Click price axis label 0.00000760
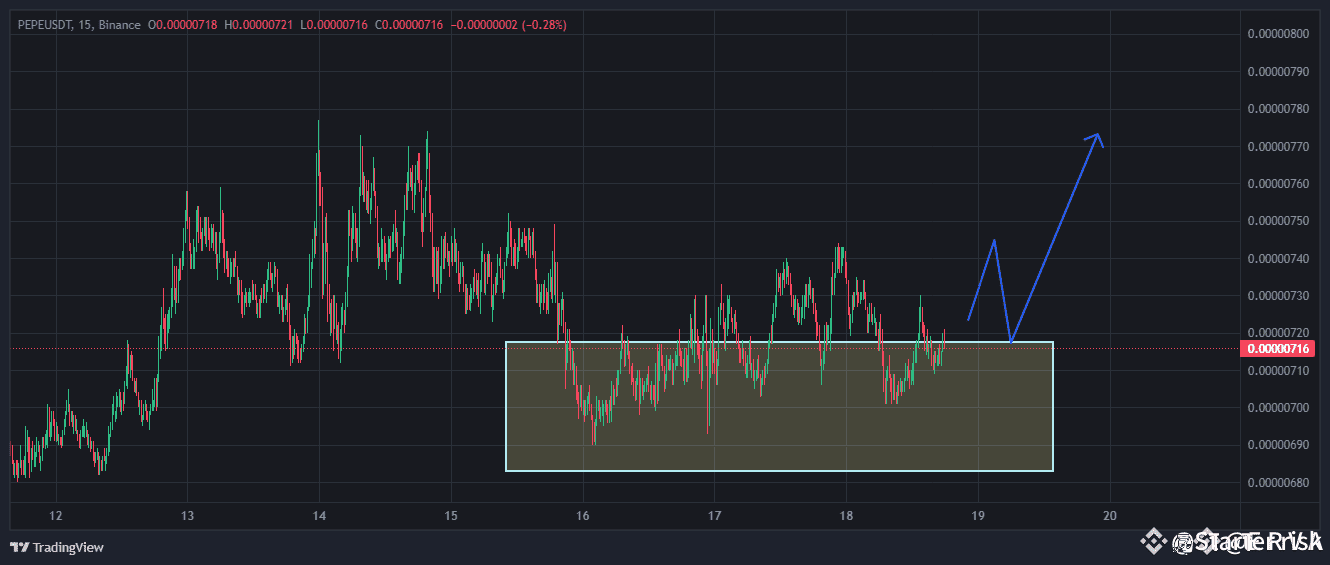Image resolution: width=1330 pixels, height=565 pixels. (1277, 184)
